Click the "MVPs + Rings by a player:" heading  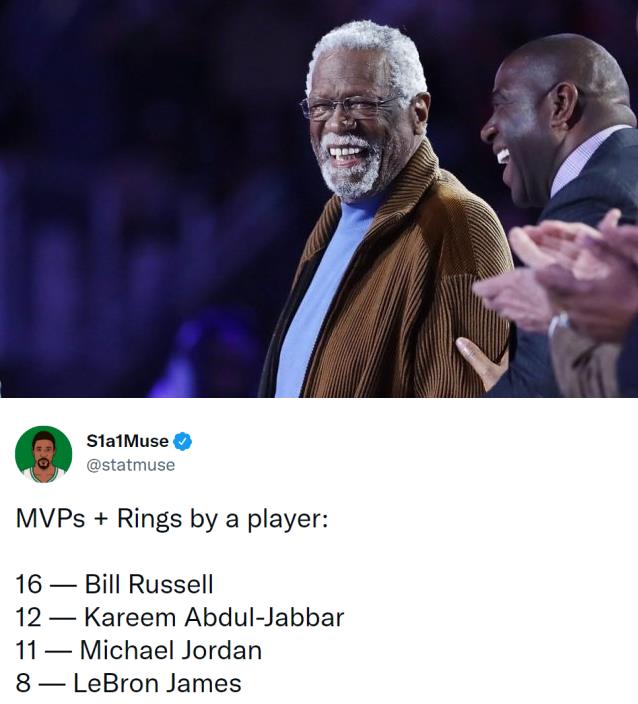(172, 520)
